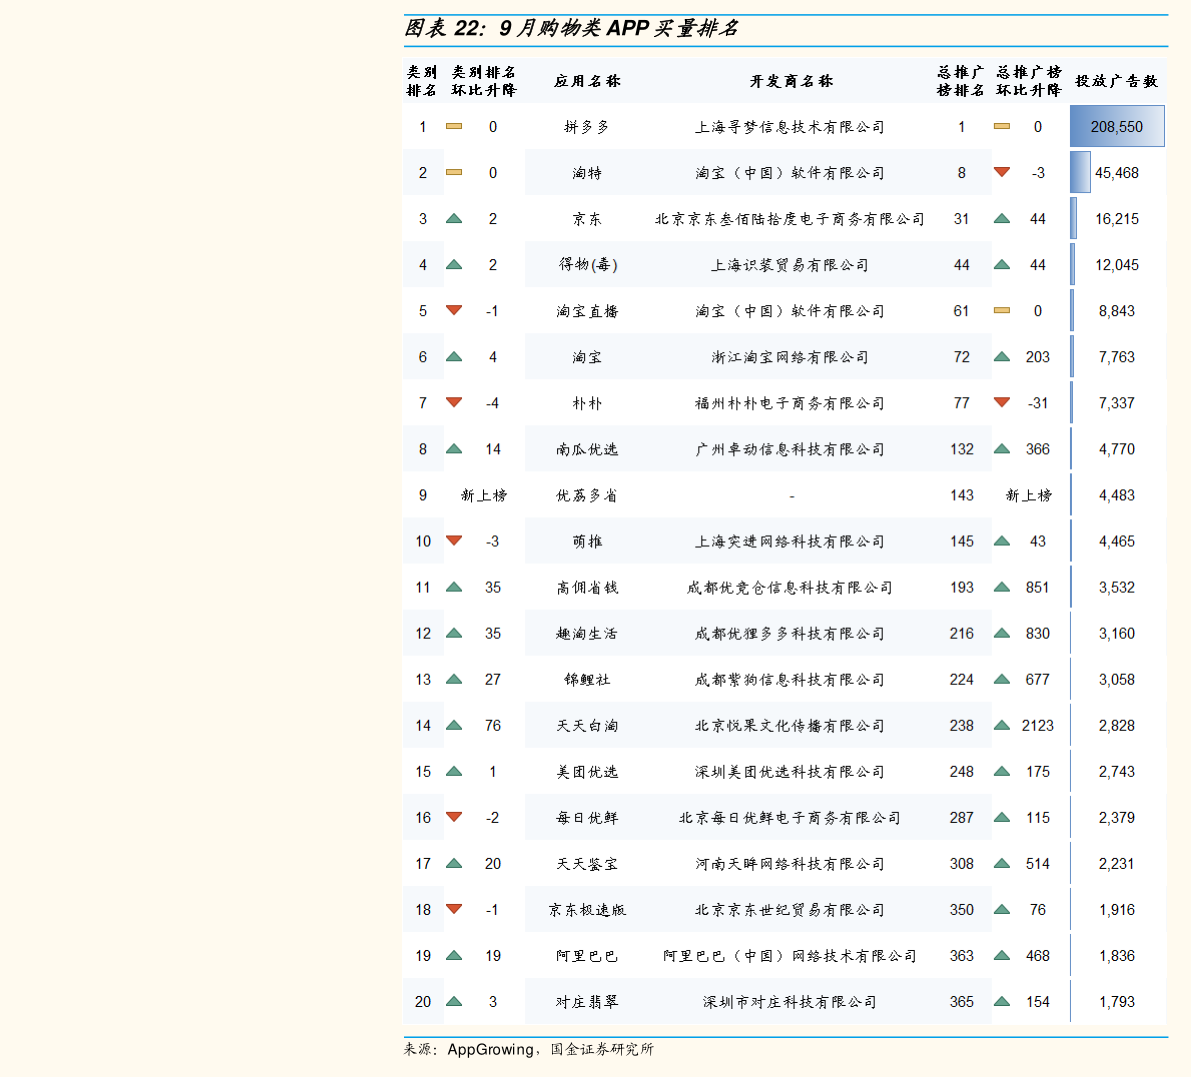Viewport: 1191px width, 1077px height.
Task: Click the yellow category-rank flat marker in 拼多多 row
Action: (454, 126)
